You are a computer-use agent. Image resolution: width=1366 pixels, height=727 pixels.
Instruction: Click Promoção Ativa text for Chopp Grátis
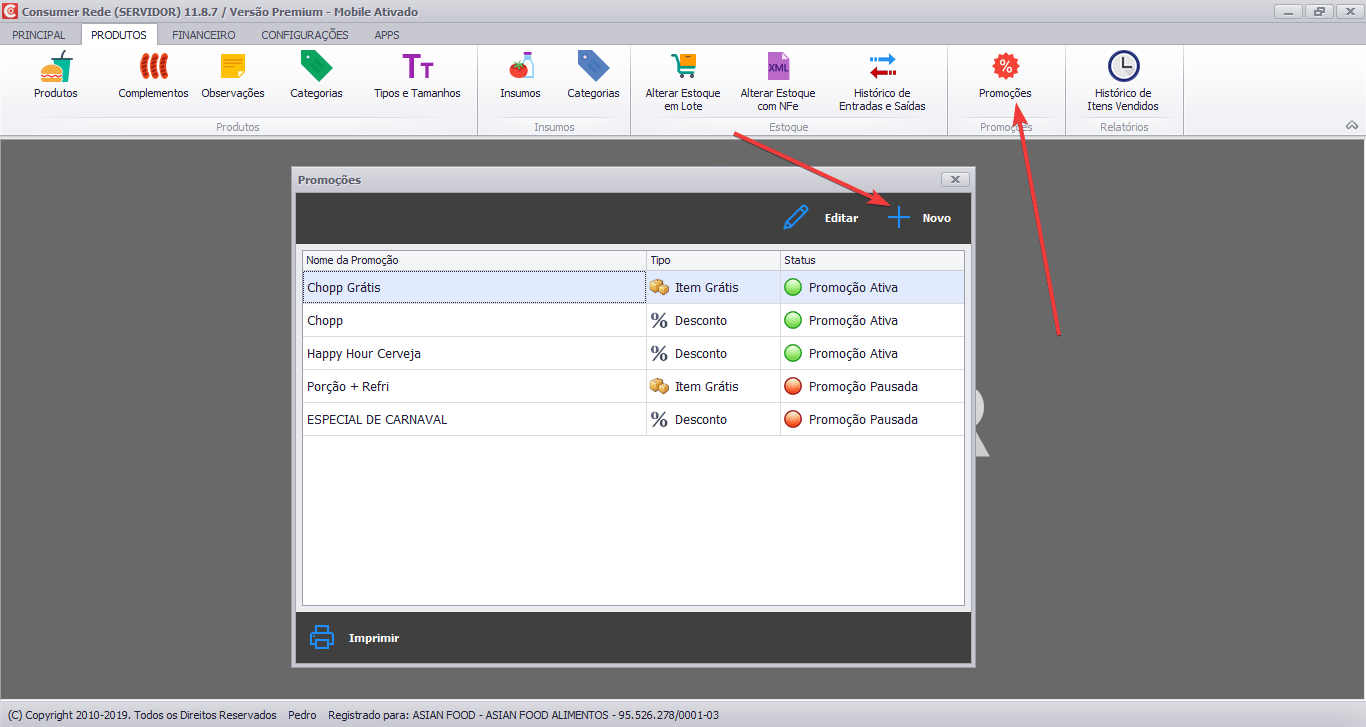[x=853, y=288]
